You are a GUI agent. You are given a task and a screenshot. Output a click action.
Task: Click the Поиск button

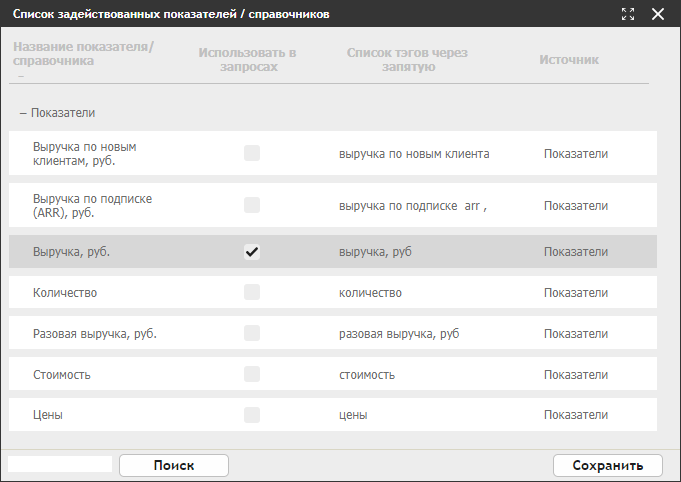click(174, 465)
